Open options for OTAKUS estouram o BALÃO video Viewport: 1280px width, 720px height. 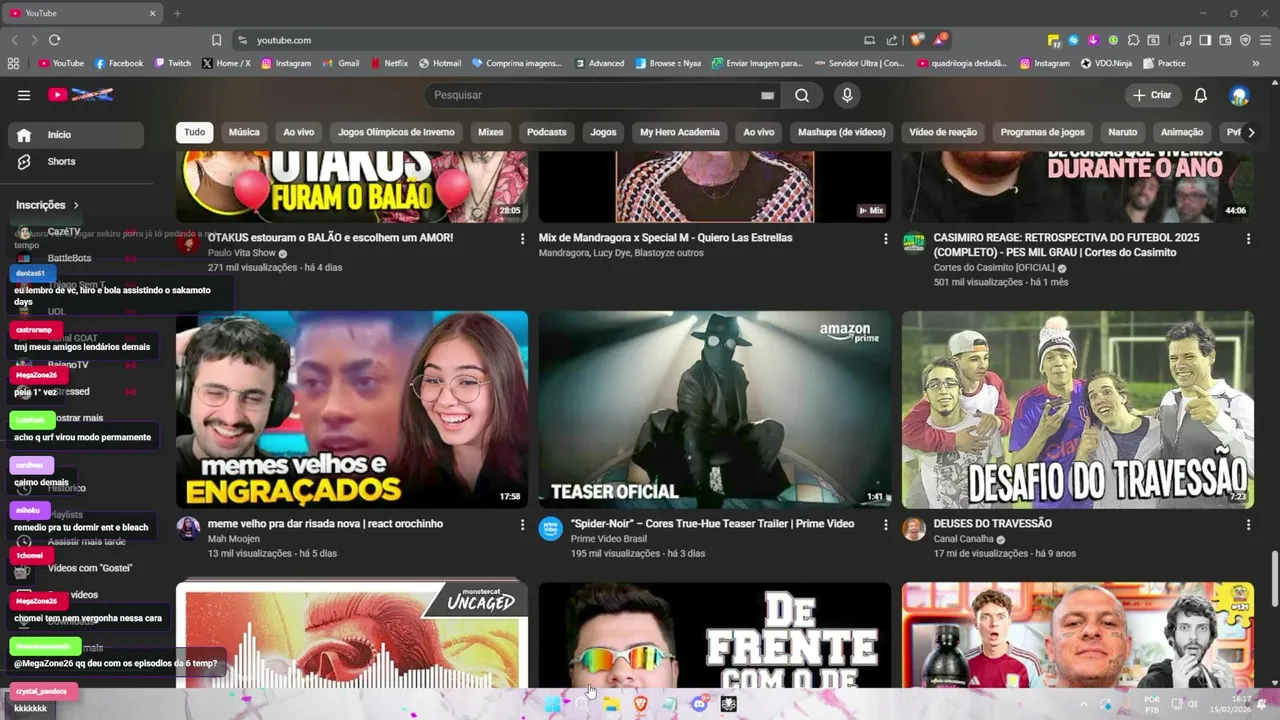[x=522, y=239]
